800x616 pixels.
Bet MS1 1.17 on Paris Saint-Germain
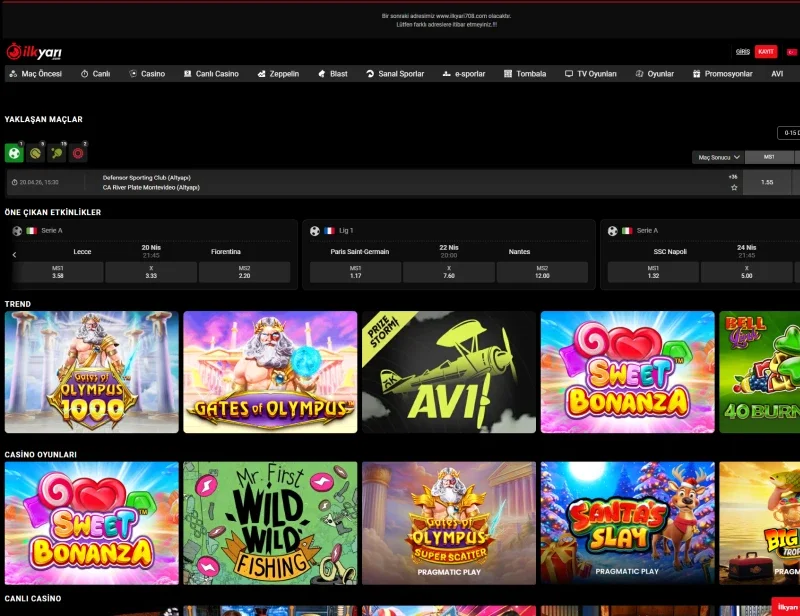pos(356,272)
